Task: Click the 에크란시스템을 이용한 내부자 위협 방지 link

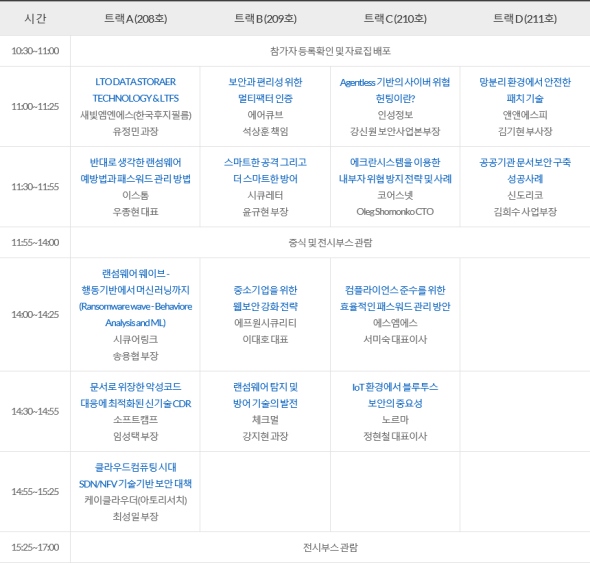Action: coord(395,170)
